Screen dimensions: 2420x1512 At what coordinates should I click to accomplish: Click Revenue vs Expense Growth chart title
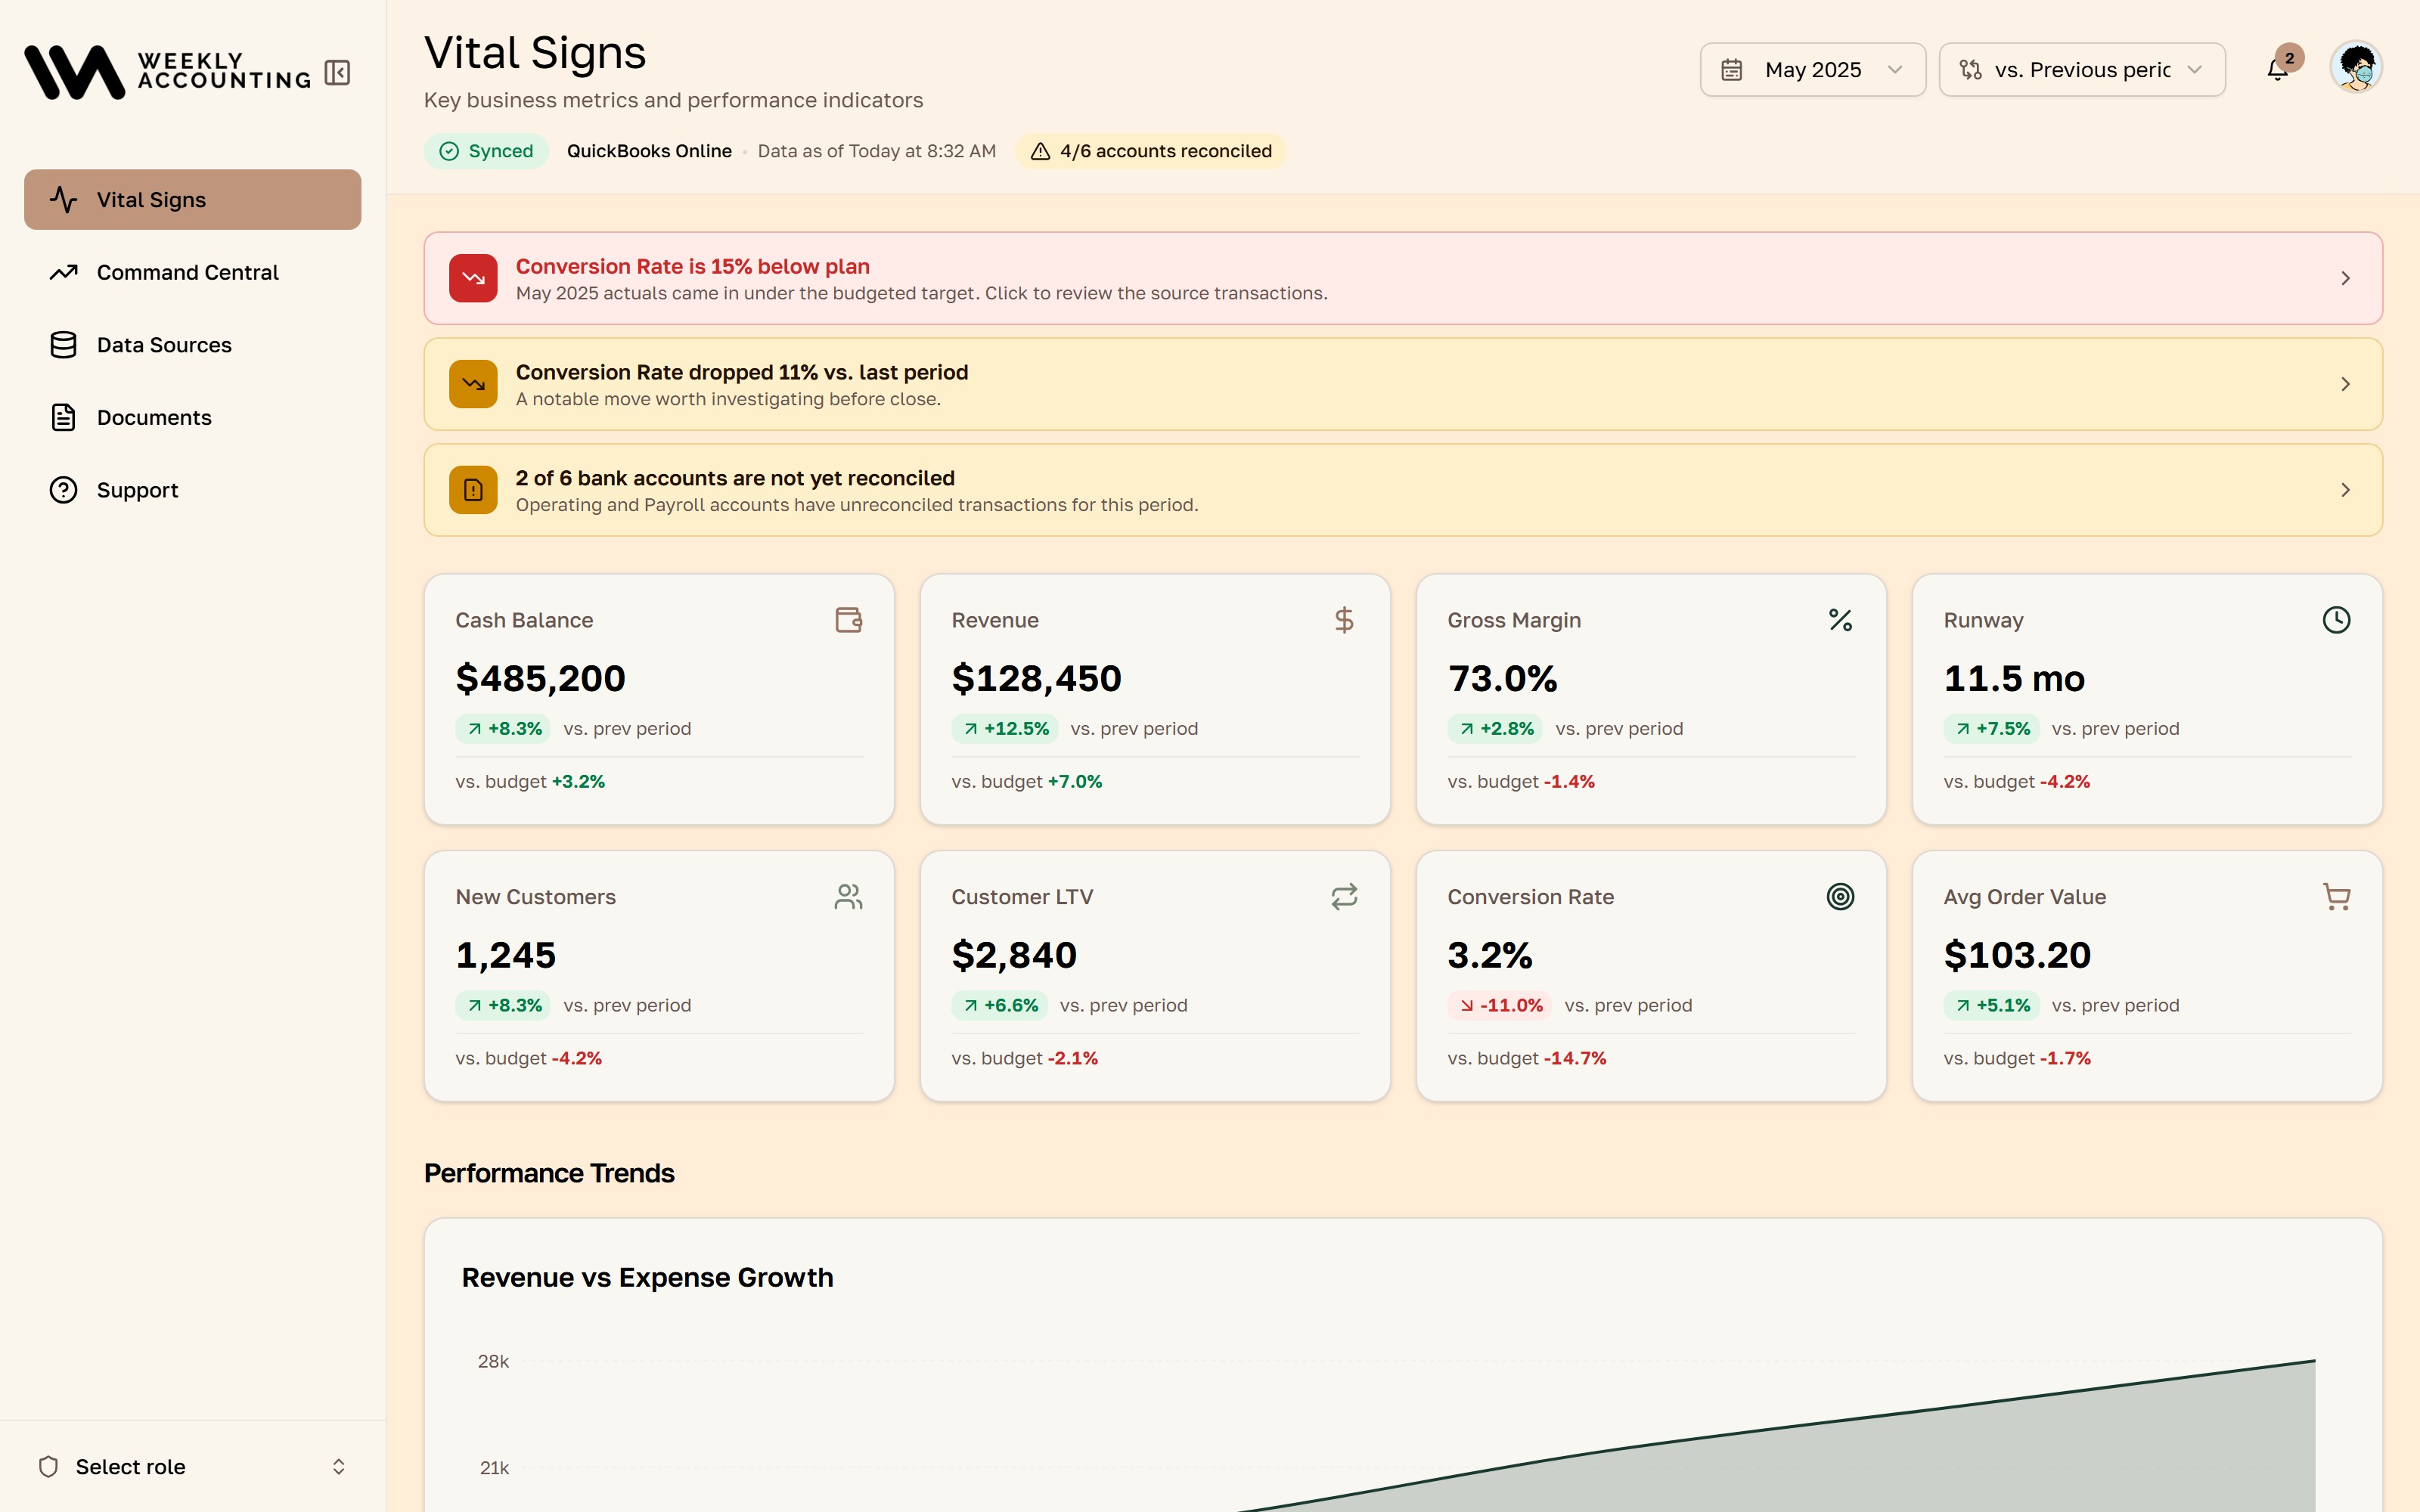pyautogui.click(x=647, y=1278)
